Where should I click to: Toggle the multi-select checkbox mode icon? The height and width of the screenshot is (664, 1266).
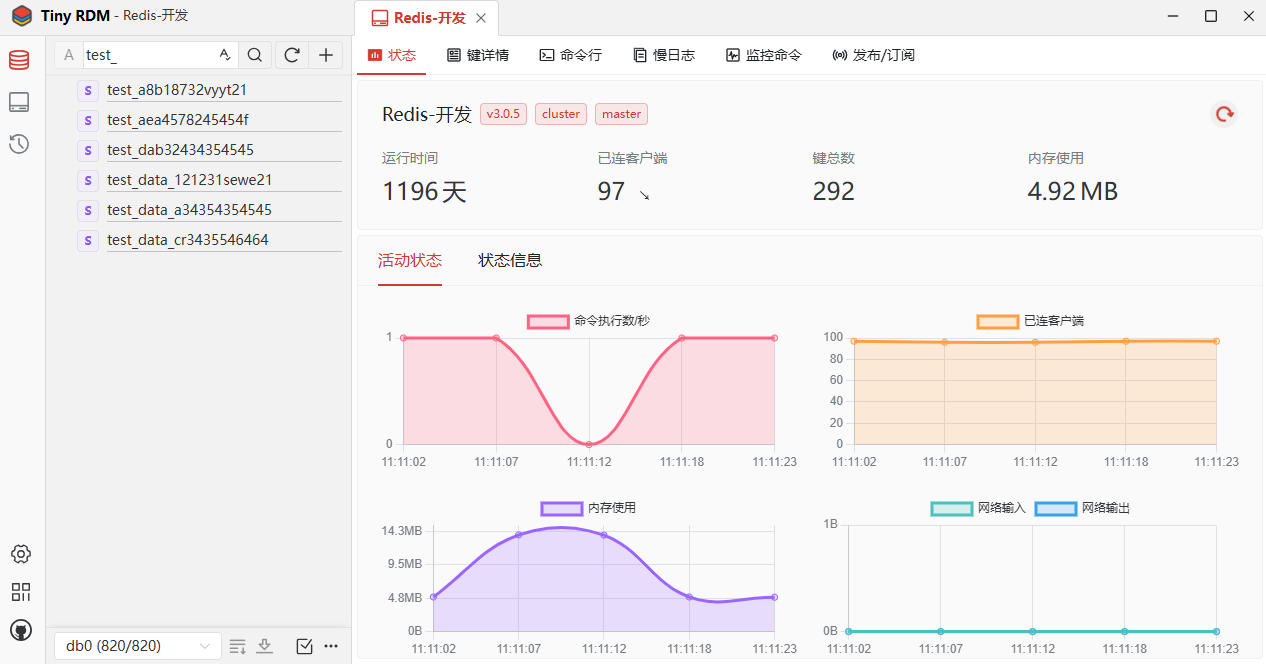pos(305,646)
